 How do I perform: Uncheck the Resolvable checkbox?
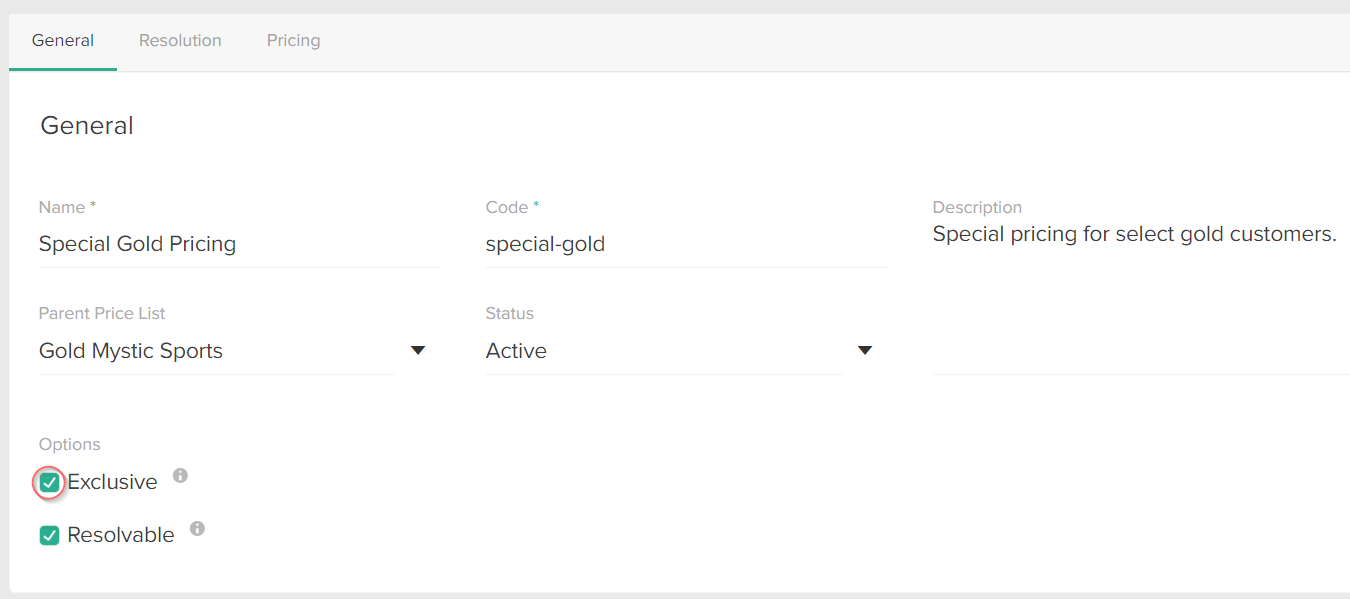49,535
